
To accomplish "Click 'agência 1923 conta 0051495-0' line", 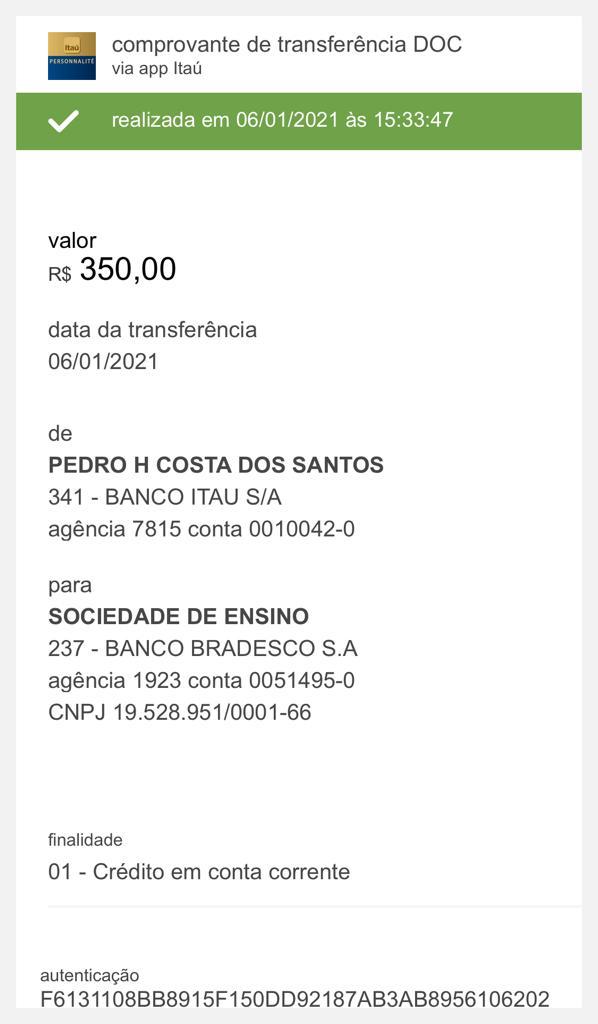I will [202, 680].
